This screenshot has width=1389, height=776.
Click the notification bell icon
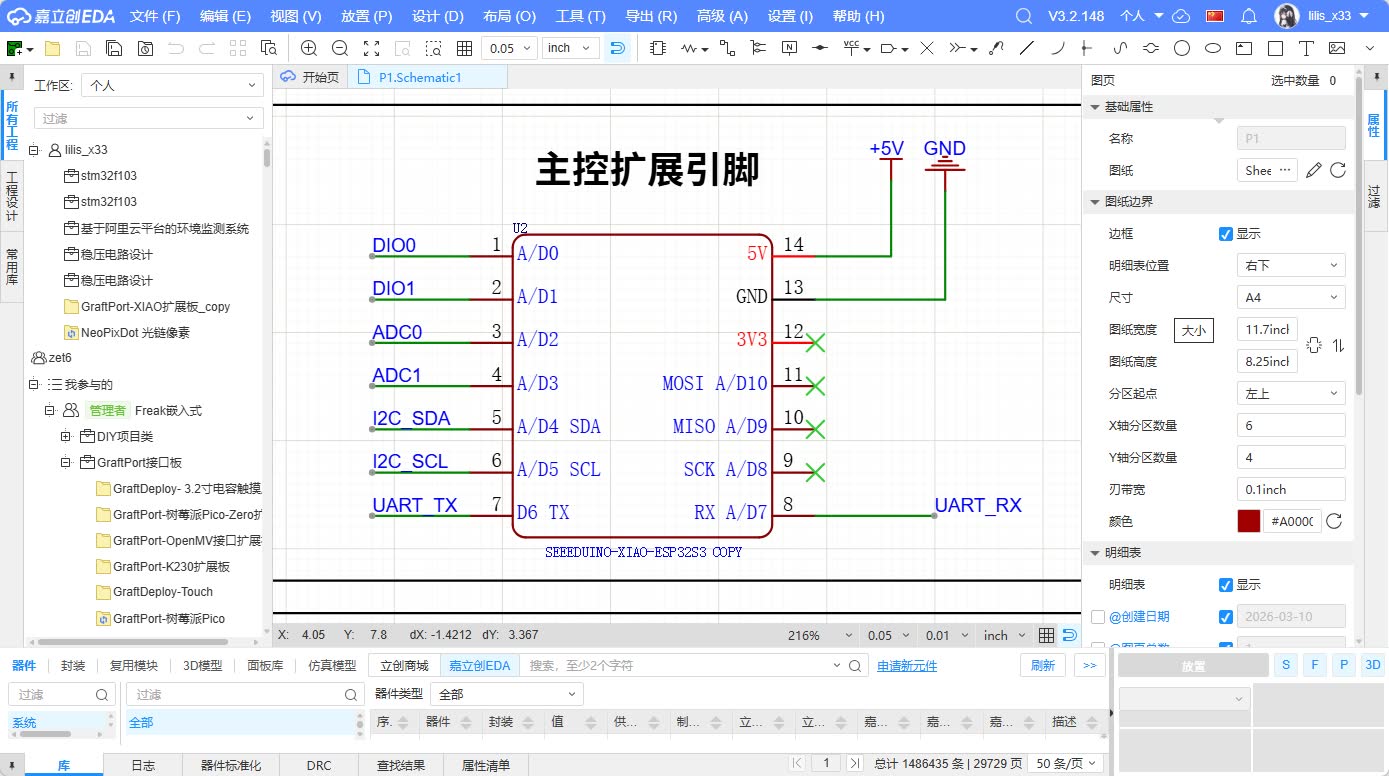tap(1248, 16)
